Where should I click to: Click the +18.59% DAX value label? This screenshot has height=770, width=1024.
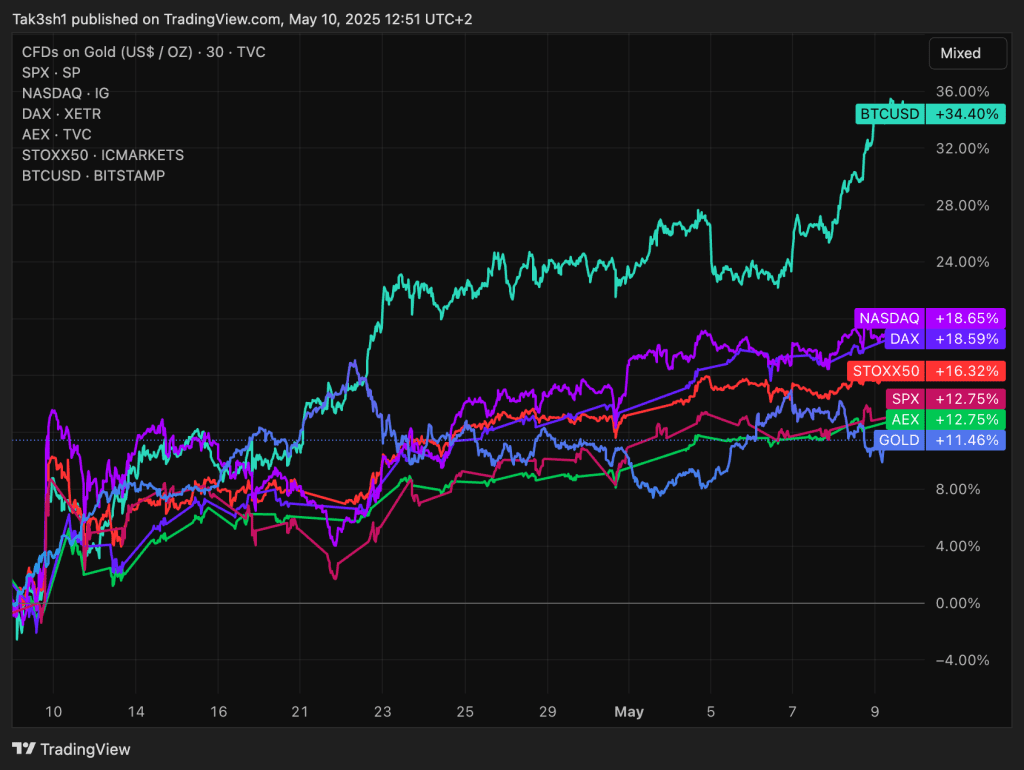(x=967, y=339)
